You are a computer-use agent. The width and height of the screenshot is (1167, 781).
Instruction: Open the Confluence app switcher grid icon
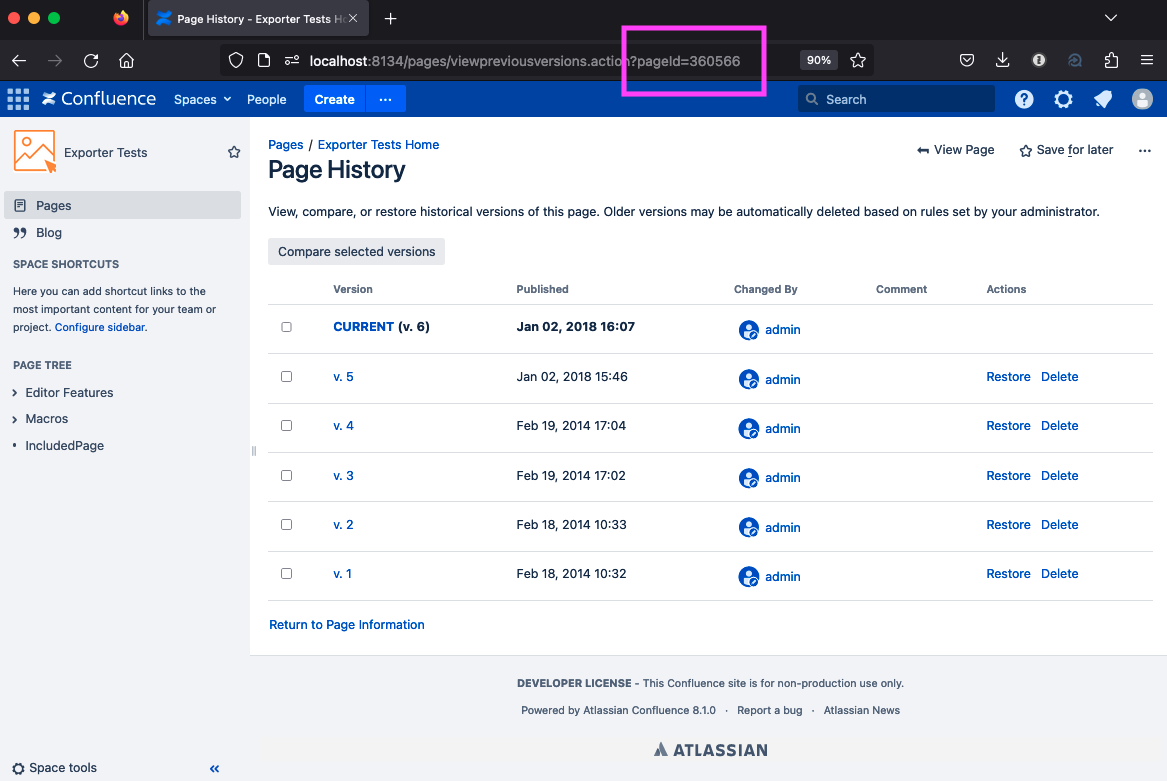click(x=18, y=99)
